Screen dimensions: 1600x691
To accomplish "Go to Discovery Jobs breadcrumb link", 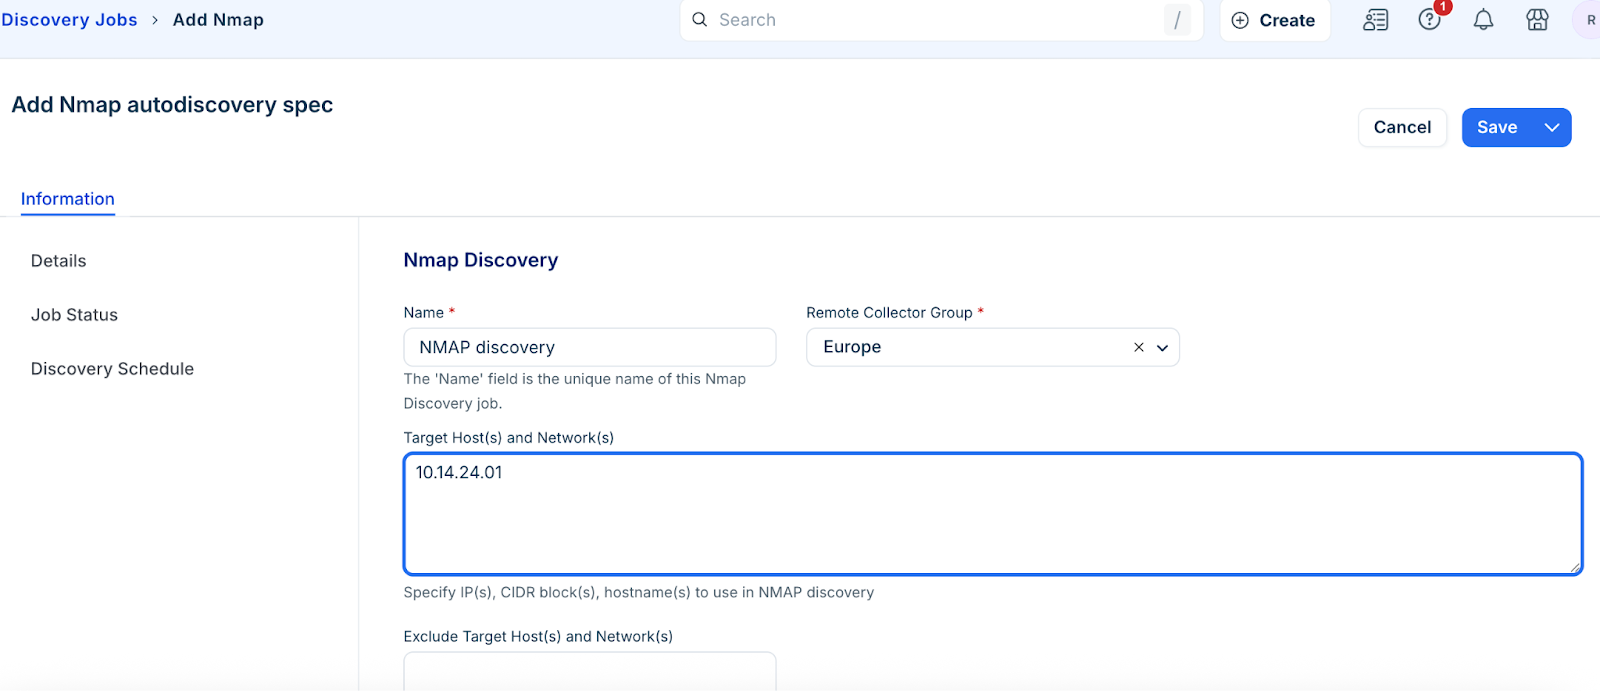I will point(69,20).
